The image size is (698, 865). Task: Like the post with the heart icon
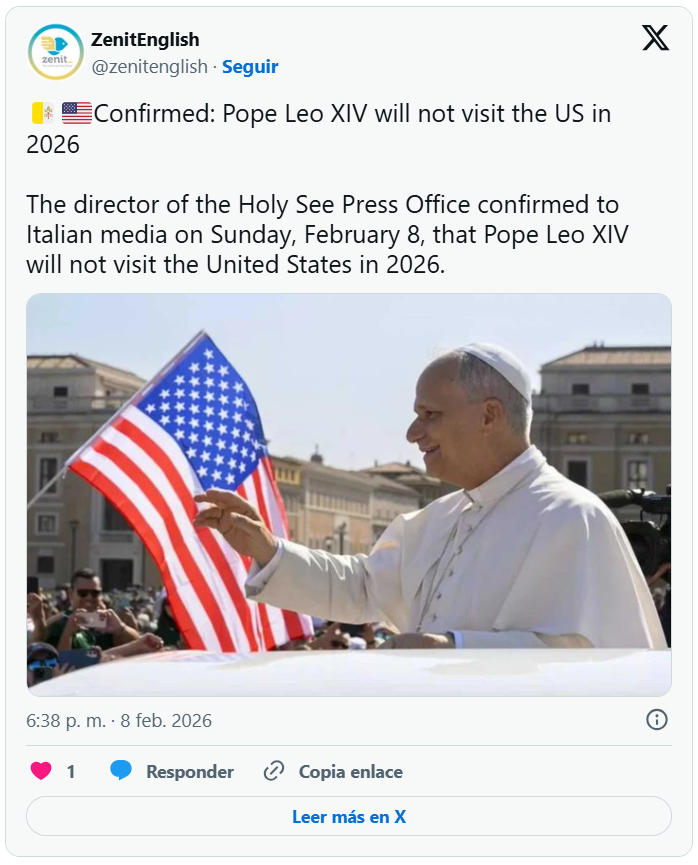click(x=41, y=771)
